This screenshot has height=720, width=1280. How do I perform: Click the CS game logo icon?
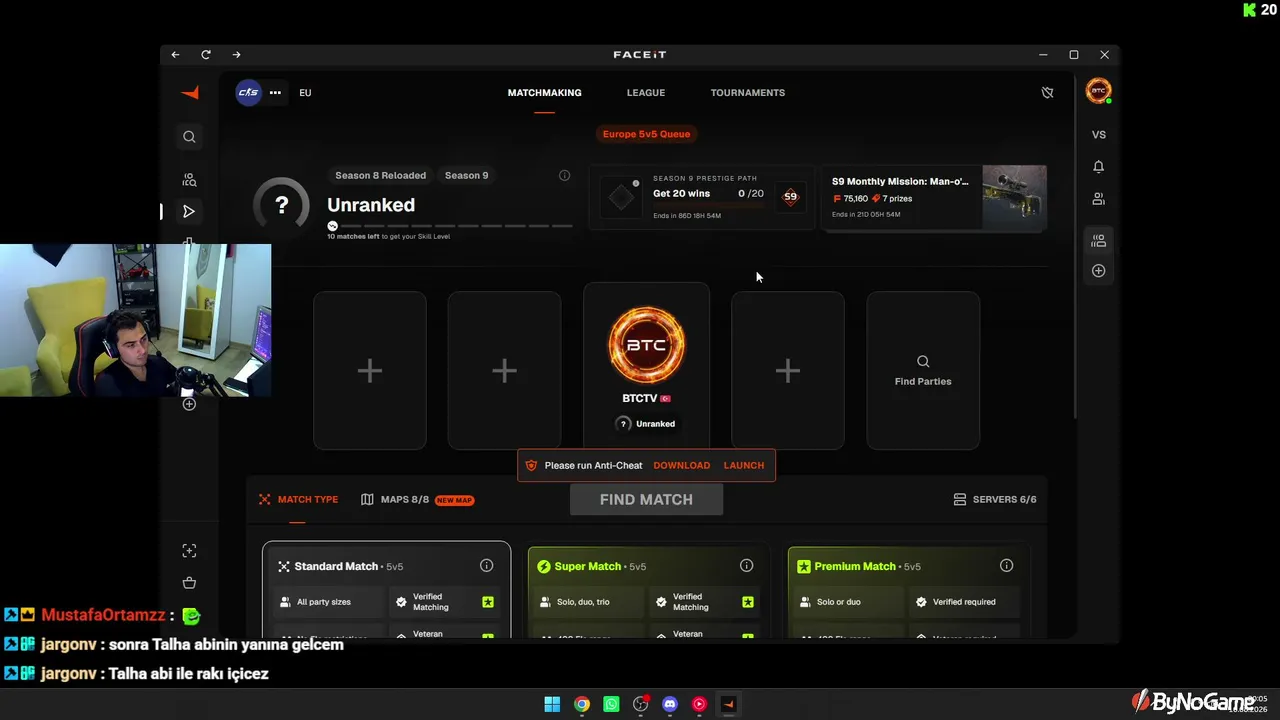248,93
